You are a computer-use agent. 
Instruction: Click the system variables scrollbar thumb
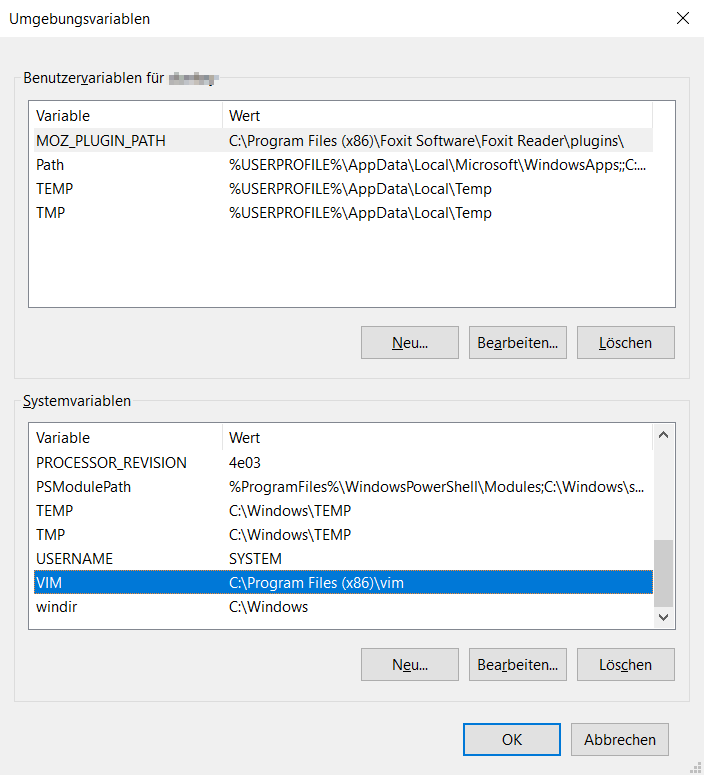click(663, 573)
